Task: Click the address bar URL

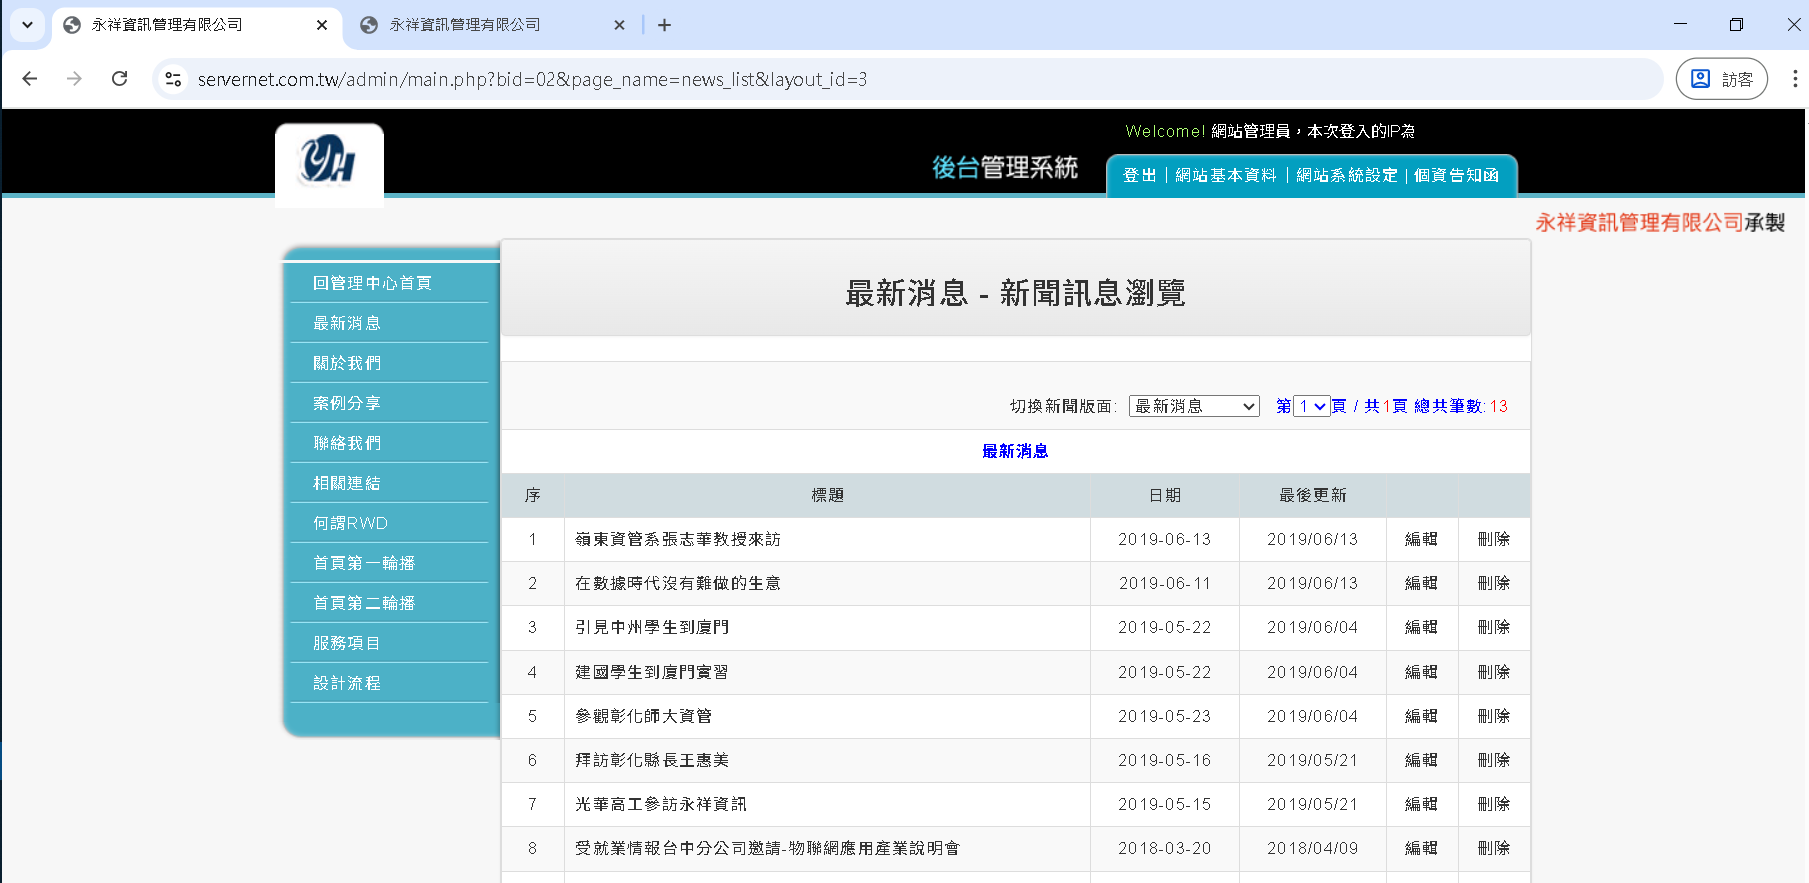Action: 532,79
